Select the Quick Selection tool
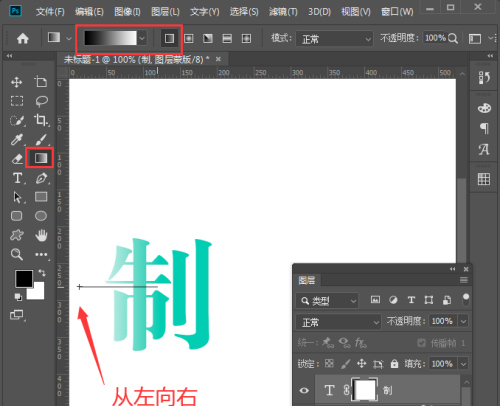The height and width of the screenshot is (406, 500). (17, 120)
